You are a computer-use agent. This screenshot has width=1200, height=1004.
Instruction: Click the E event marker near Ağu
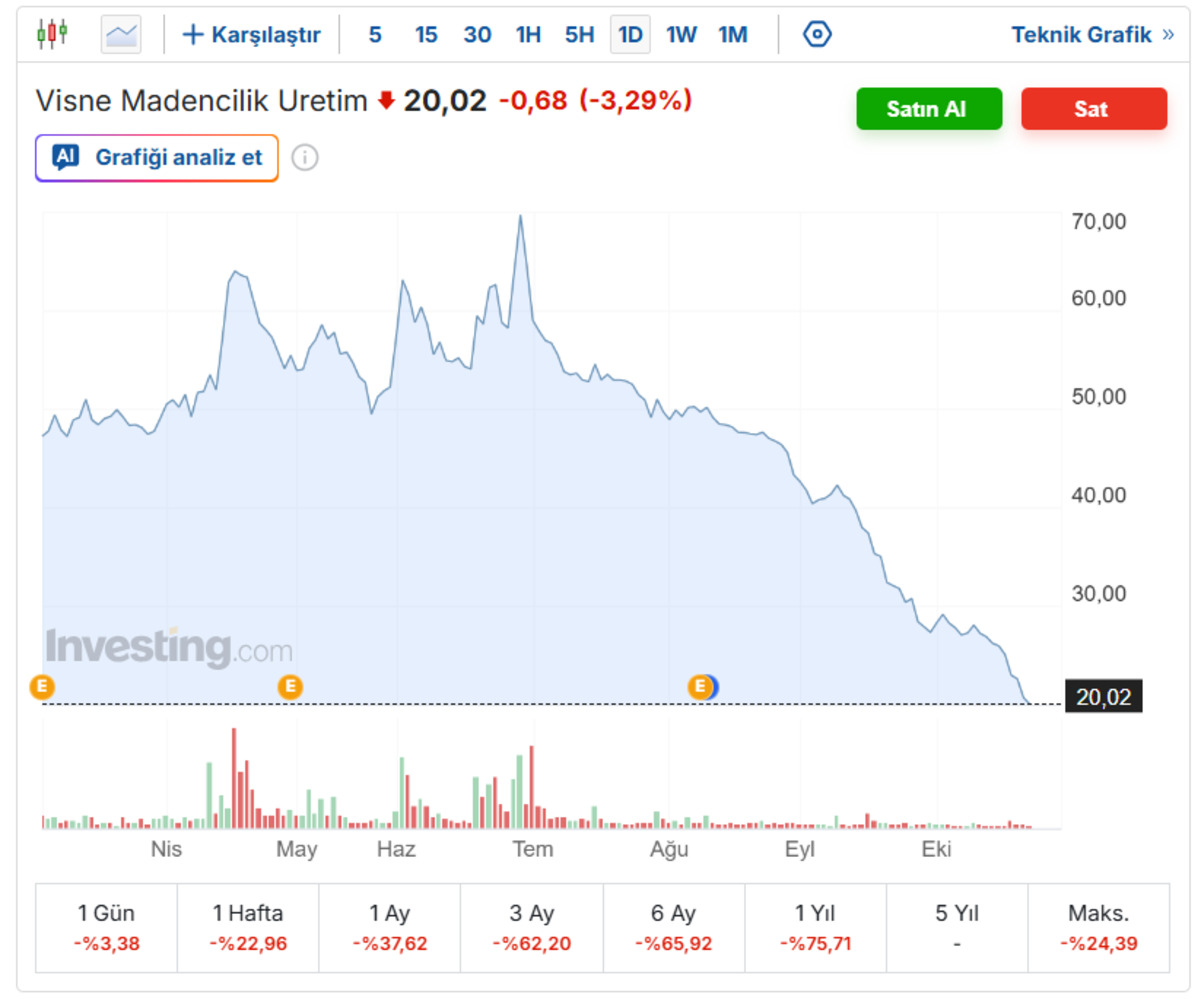(701, 686)
